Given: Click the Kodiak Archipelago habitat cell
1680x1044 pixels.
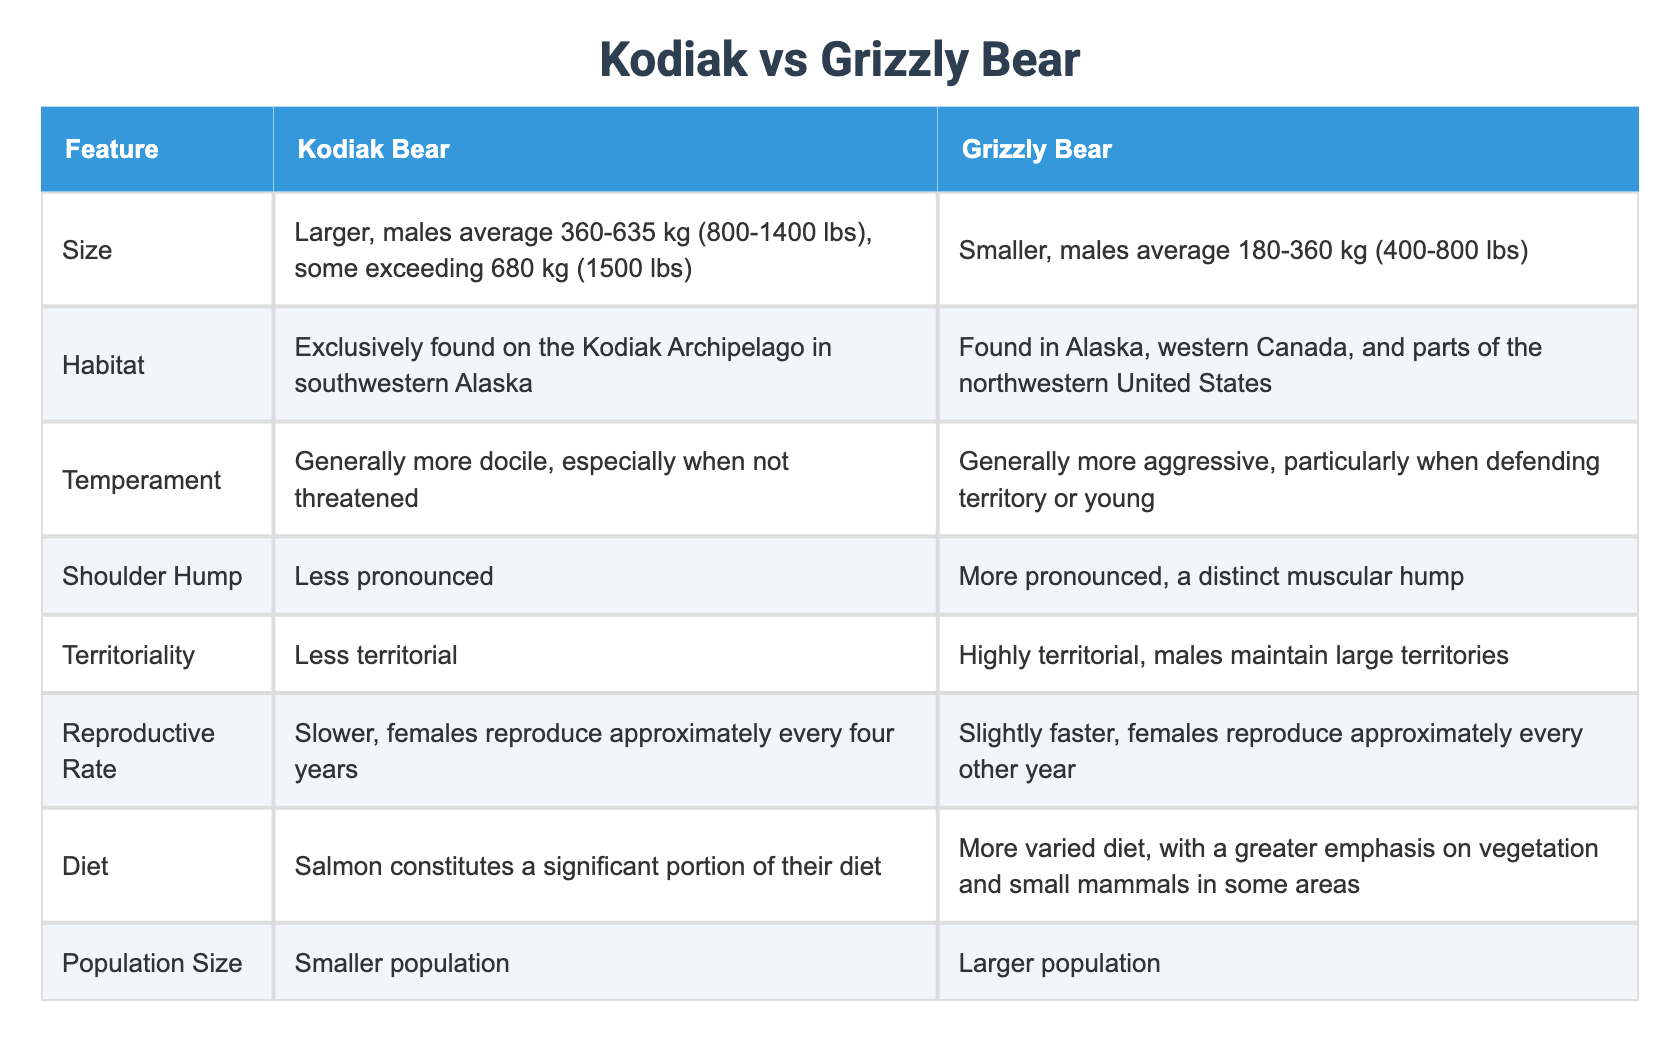Looking at the screenshot, I should click(x=563, y=365).
